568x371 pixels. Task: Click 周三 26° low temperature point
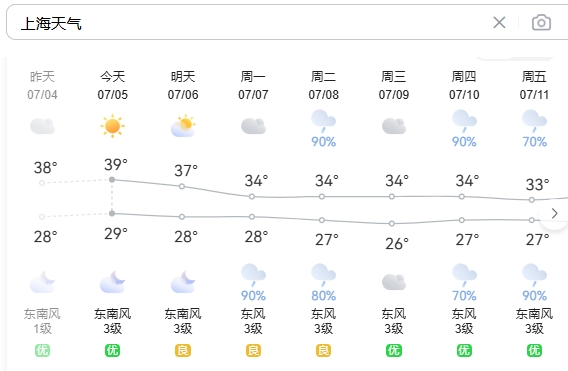[392, 224]
